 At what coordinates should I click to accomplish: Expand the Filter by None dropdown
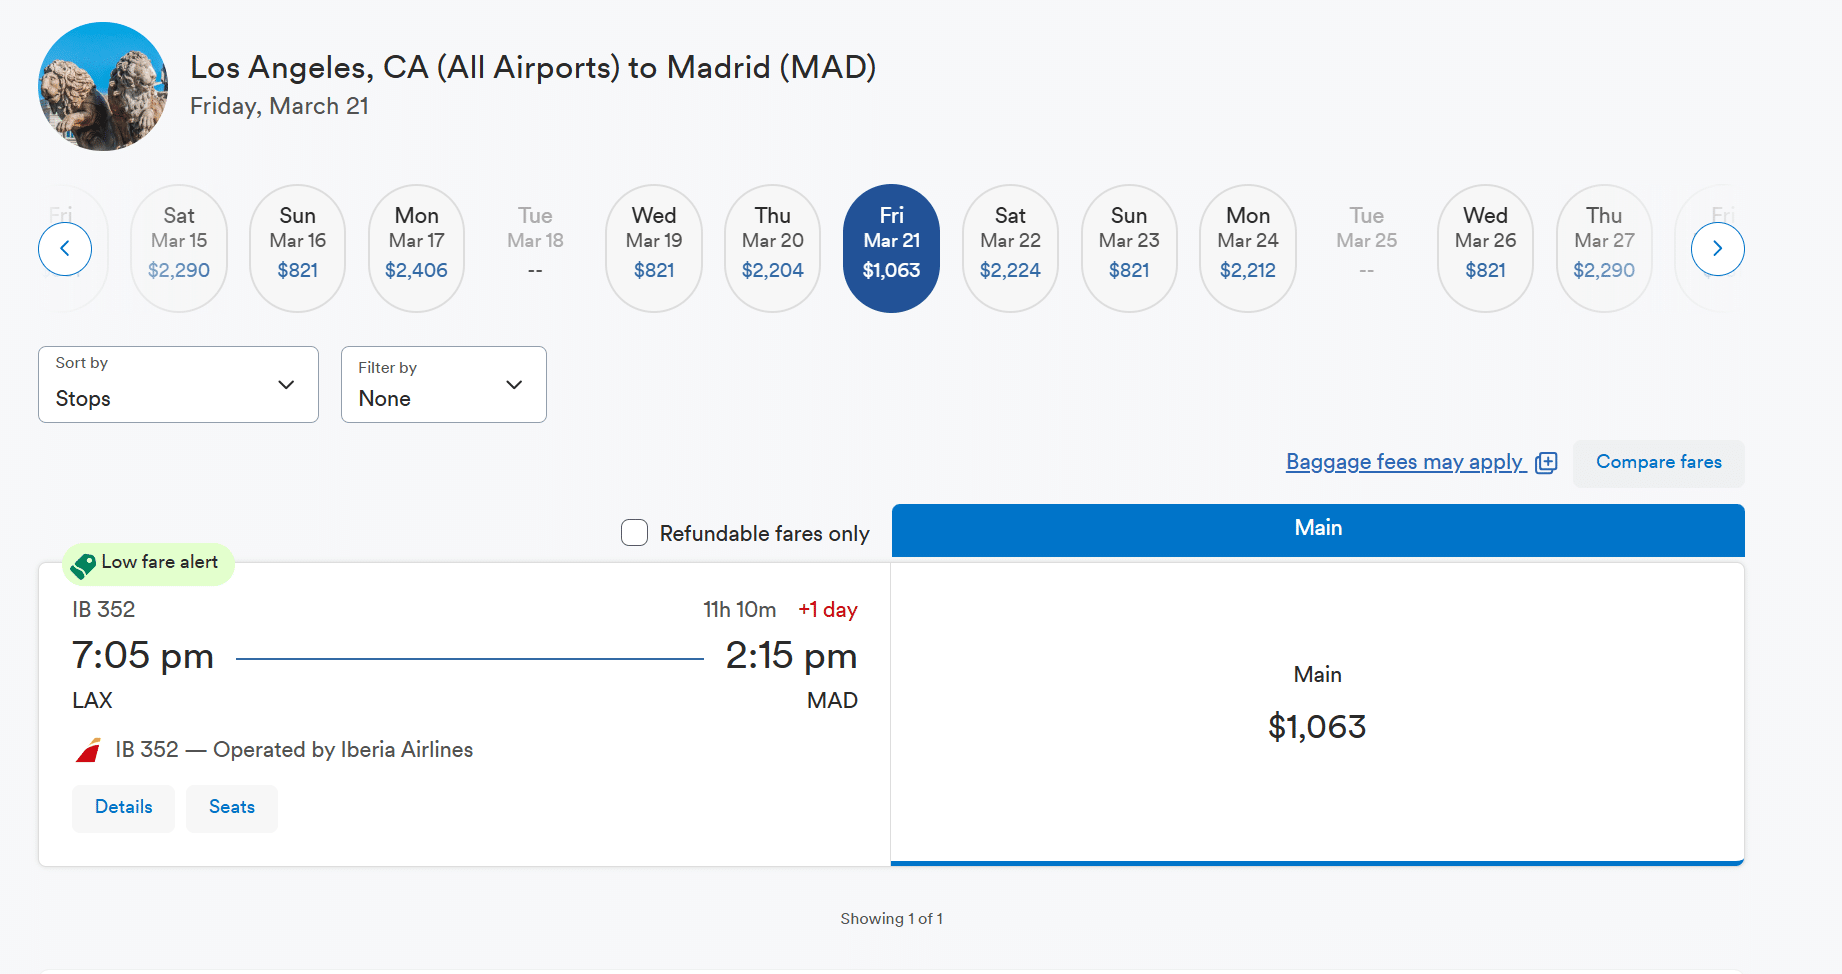[443, 385]
